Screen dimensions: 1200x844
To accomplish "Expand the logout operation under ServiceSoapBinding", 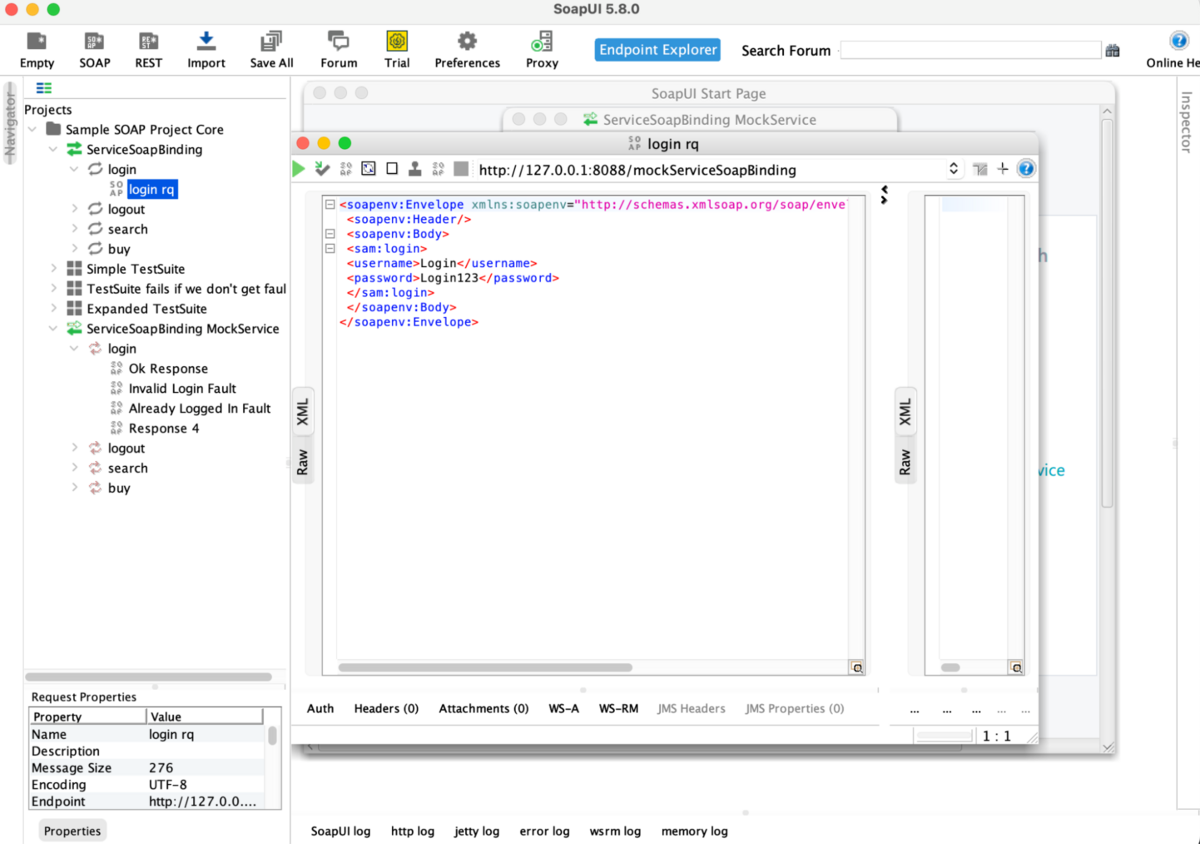I will pos(75,209).
